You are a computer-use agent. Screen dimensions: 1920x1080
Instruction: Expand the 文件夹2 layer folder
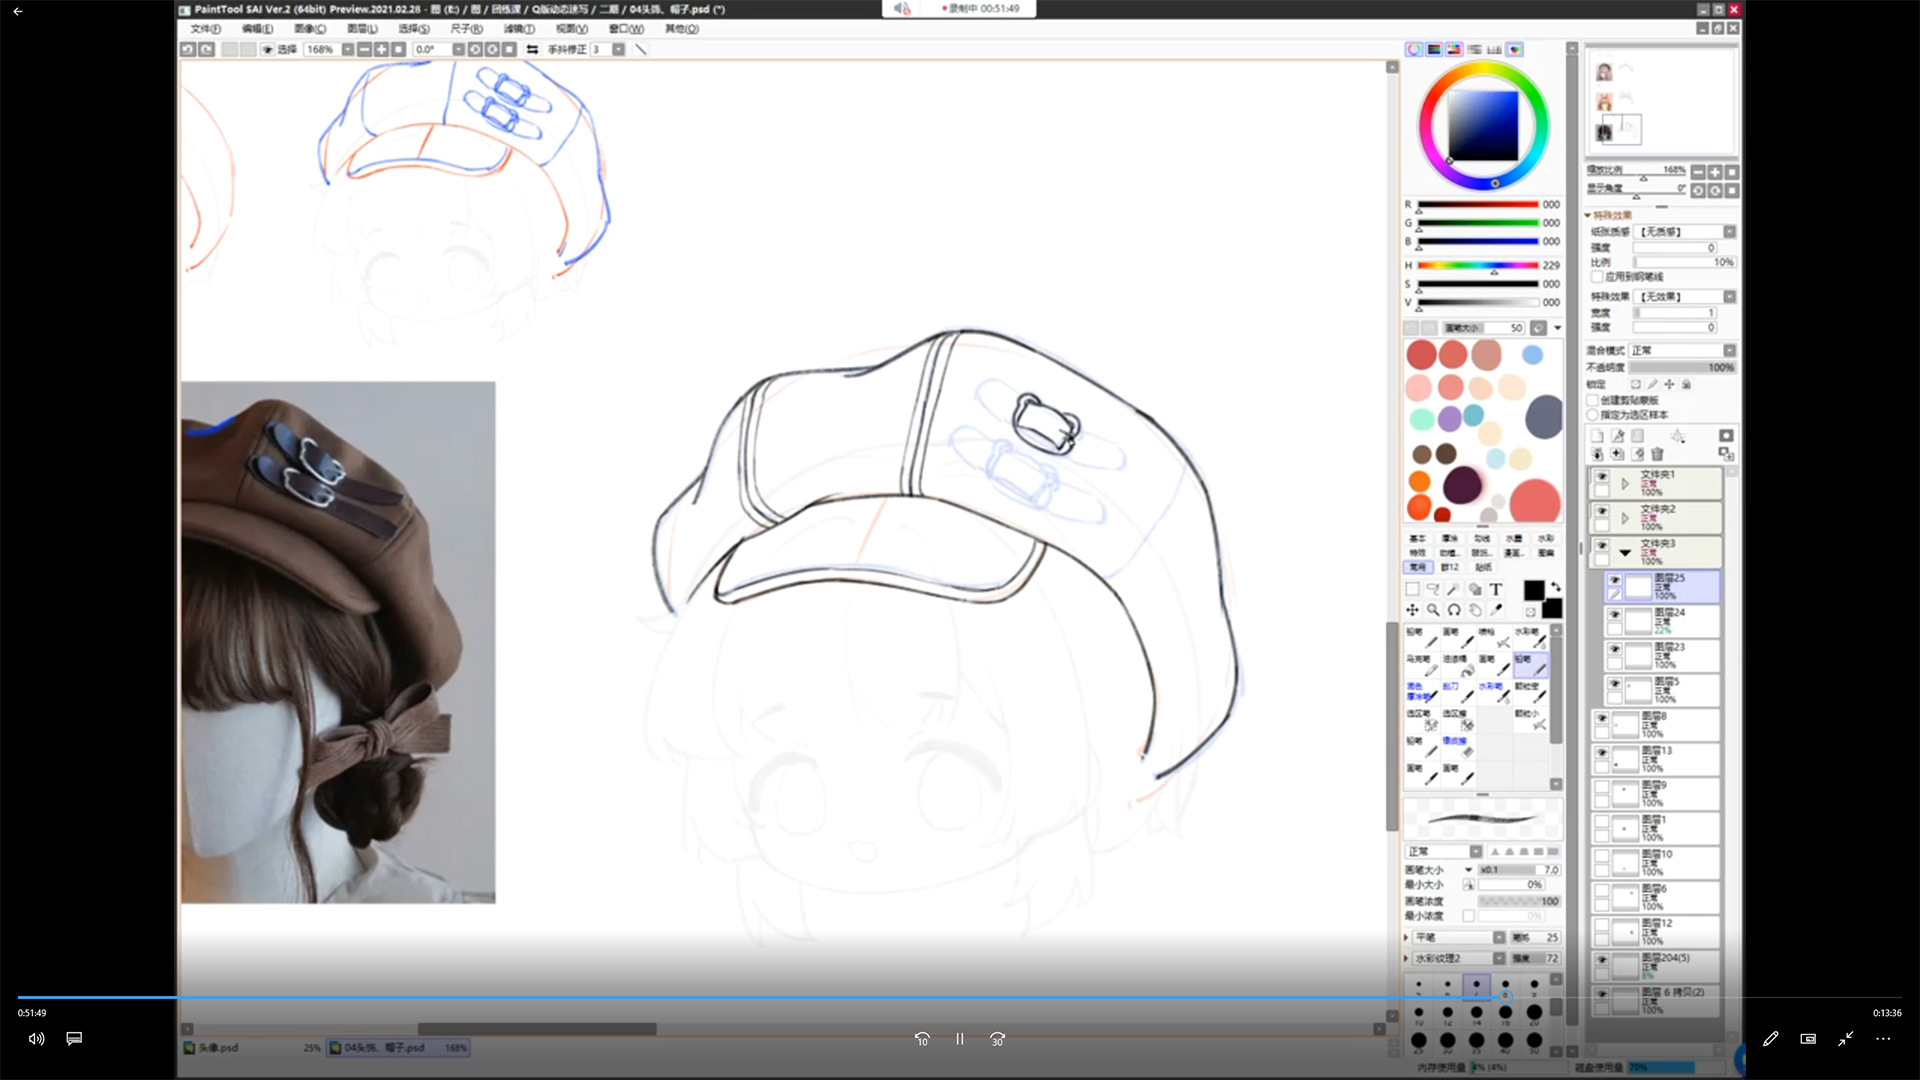pos(1625,518)
